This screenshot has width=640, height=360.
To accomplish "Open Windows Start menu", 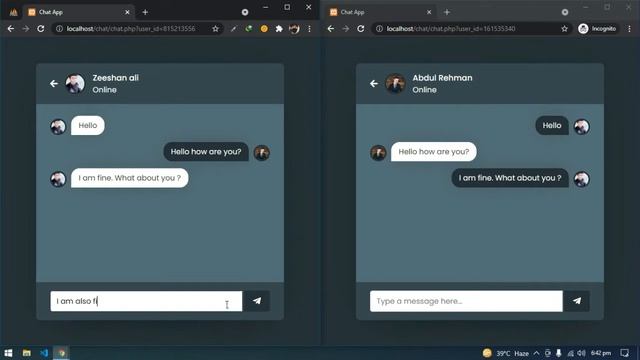I will (x=8, y=353).
